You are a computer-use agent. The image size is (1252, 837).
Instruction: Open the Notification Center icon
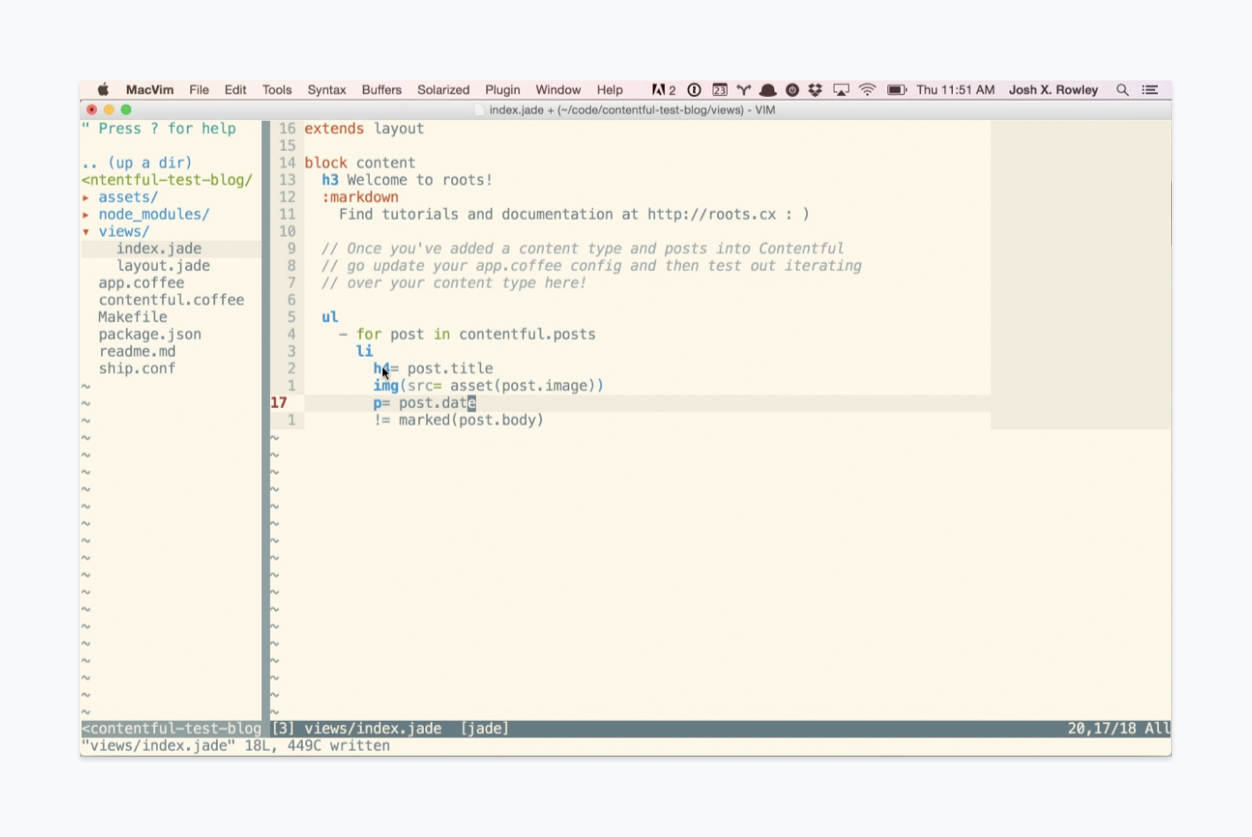(x=1150, y=90)
